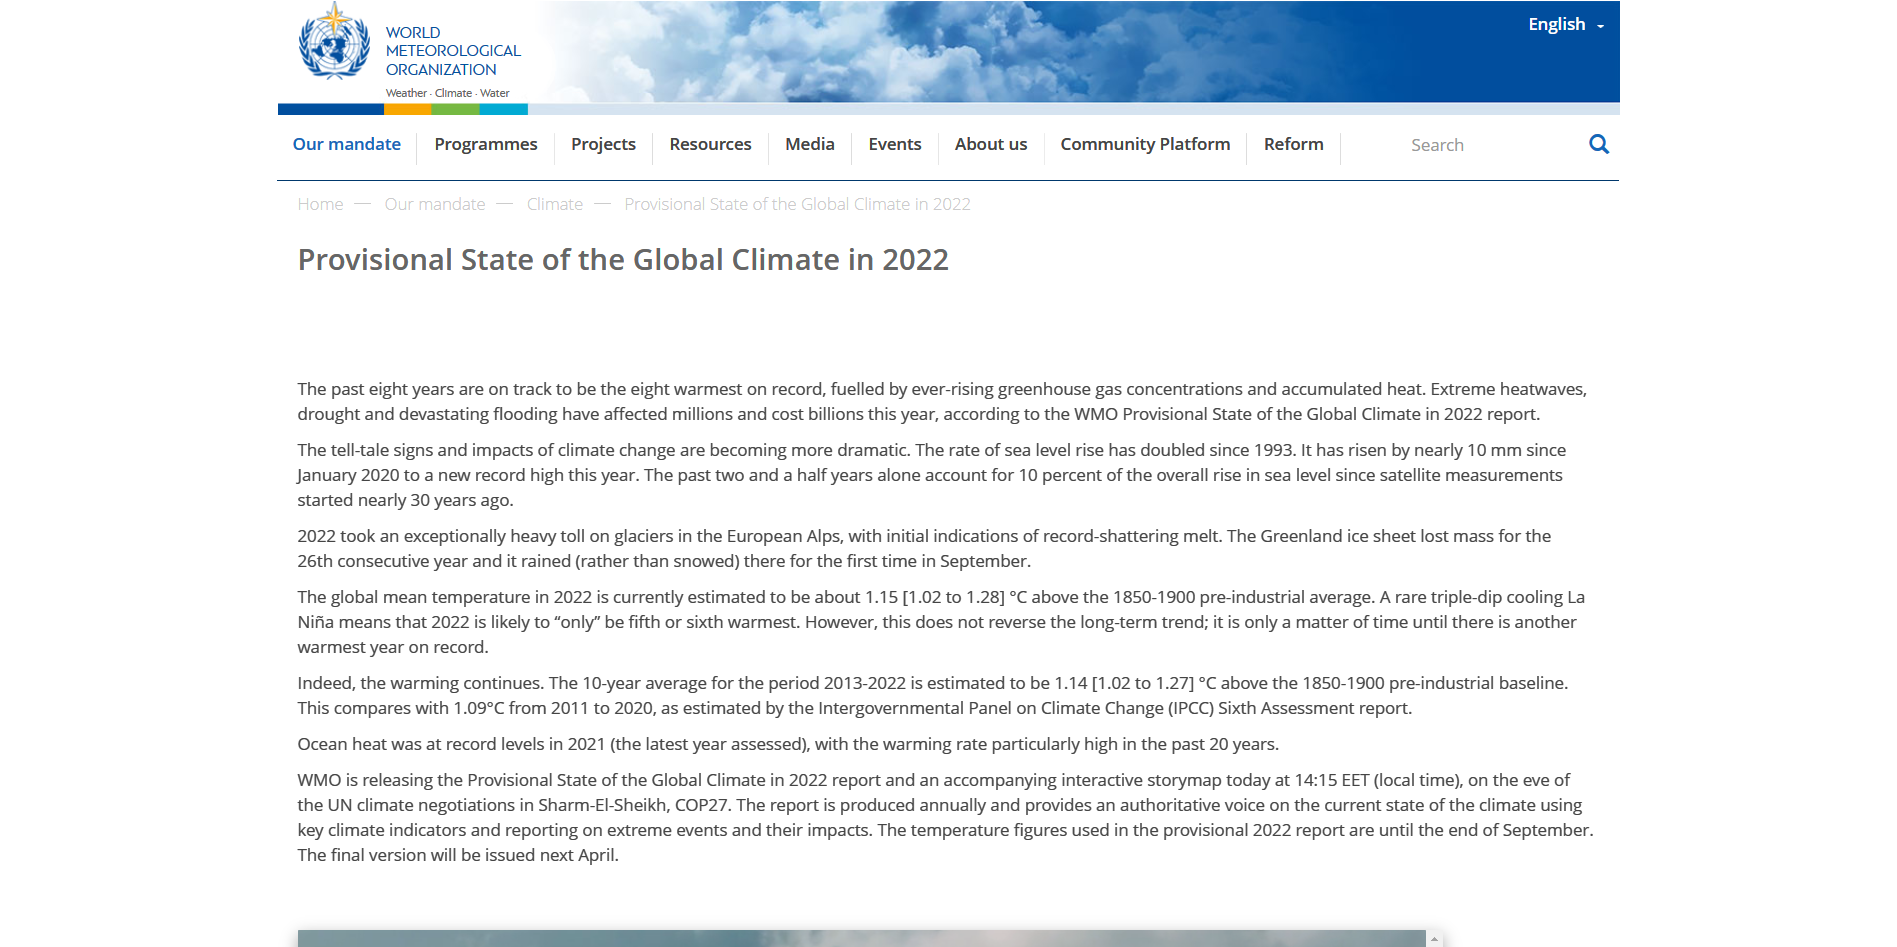This screenshot has height=947, width=1897.
Task: Click the paragraph starting 'Indeed, the warming continues'
Action: tap(933, 695)
